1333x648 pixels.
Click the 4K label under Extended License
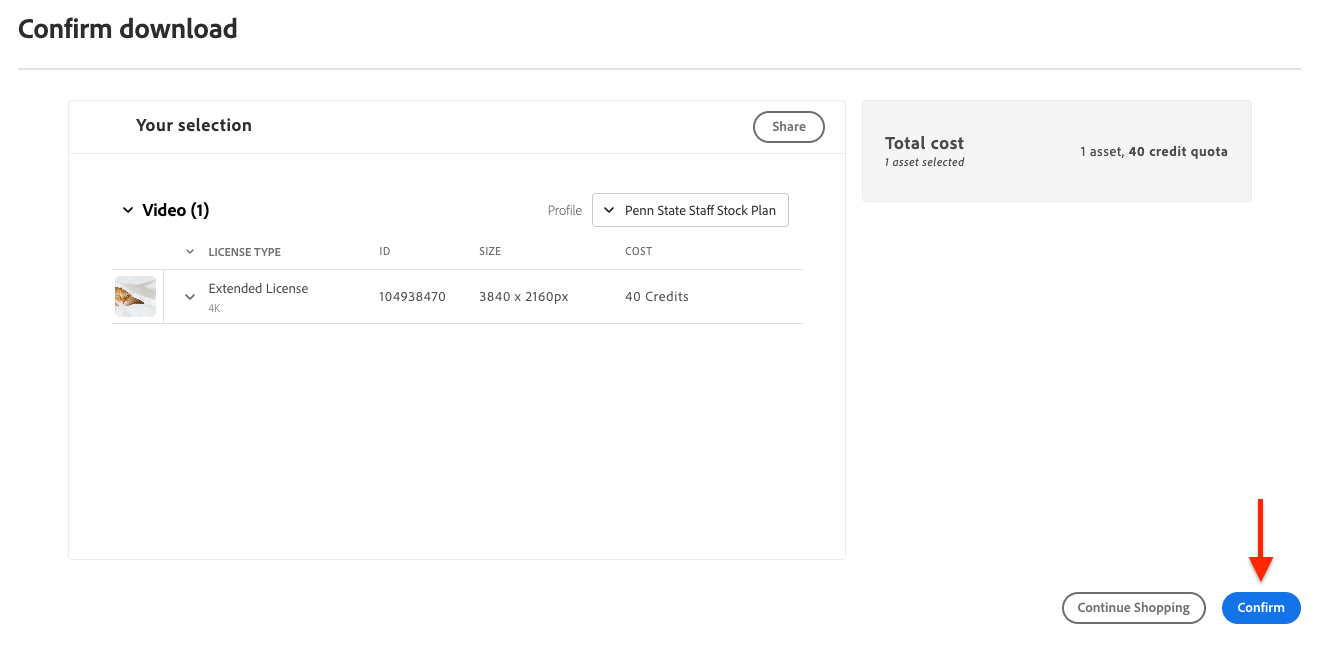click(214, 309)
